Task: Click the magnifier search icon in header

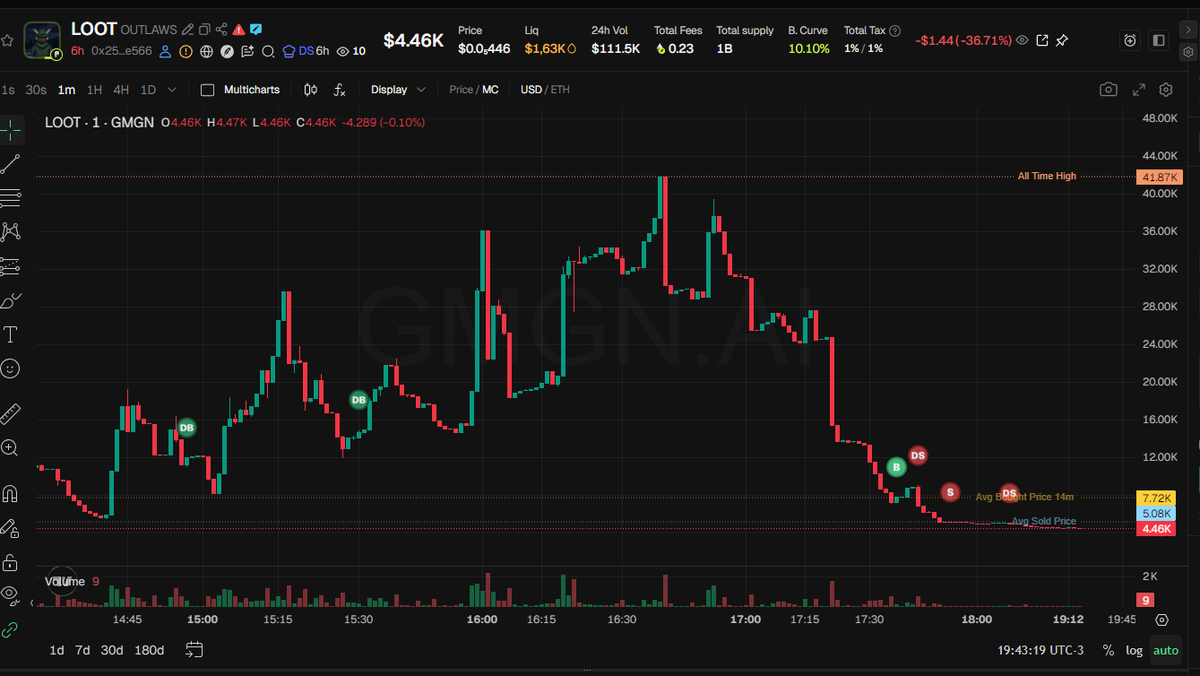Action: (x=267, y=51)
